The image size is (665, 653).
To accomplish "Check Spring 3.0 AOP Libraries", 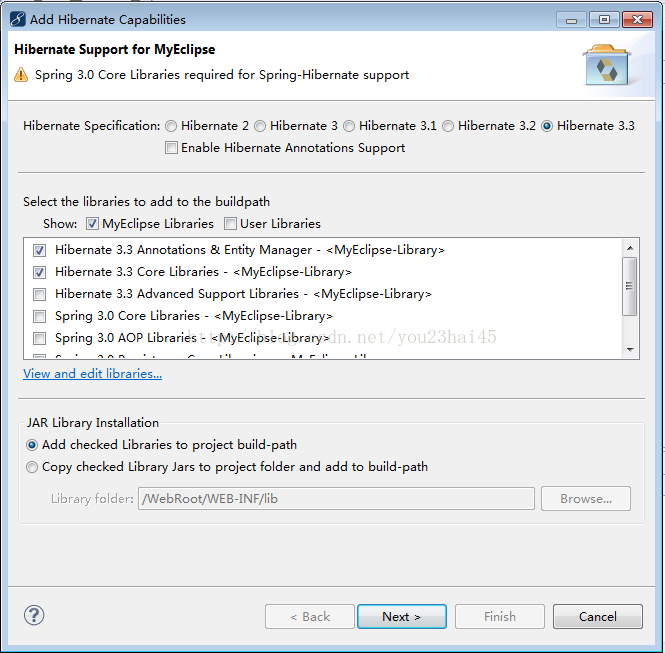I will [x=39, y=338].
